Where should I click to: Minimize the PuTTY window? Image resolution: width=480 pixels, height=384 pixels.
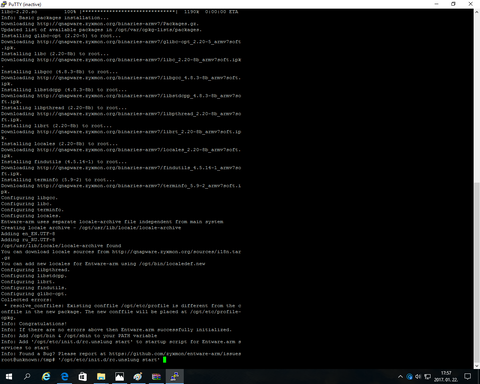(436, 4)
